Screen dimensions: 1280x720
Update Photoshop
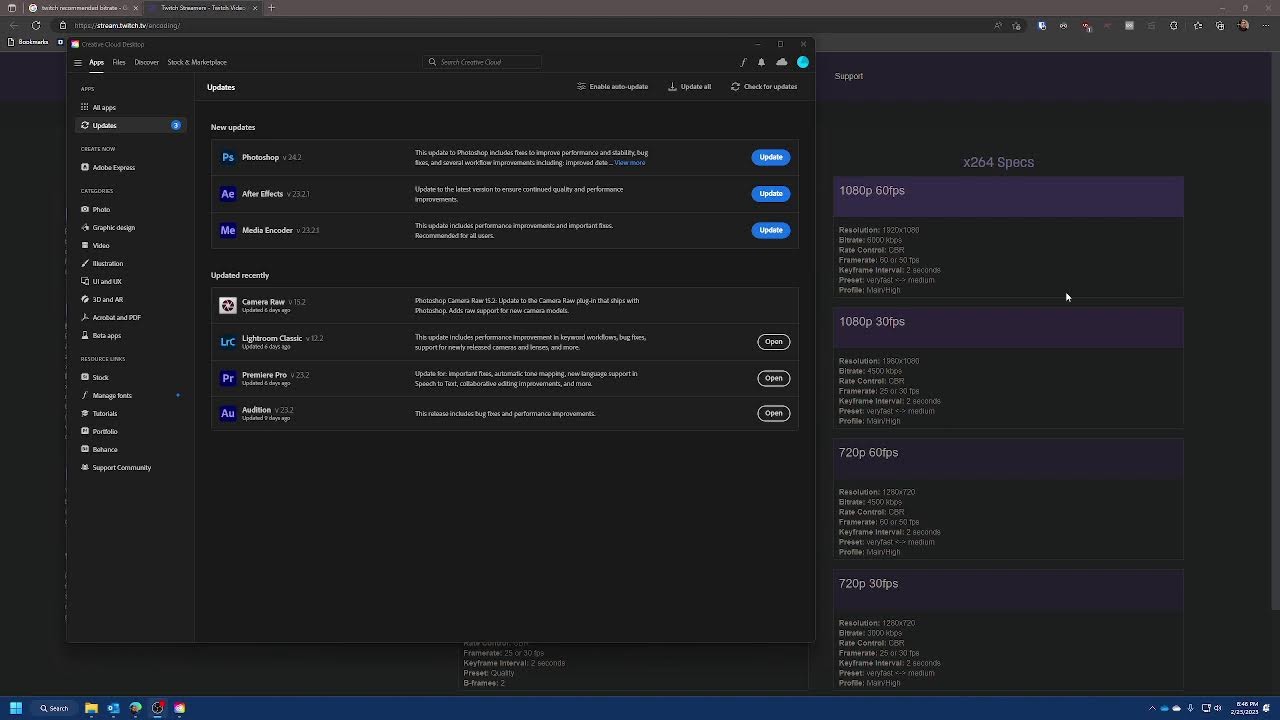tap(770, 157)
